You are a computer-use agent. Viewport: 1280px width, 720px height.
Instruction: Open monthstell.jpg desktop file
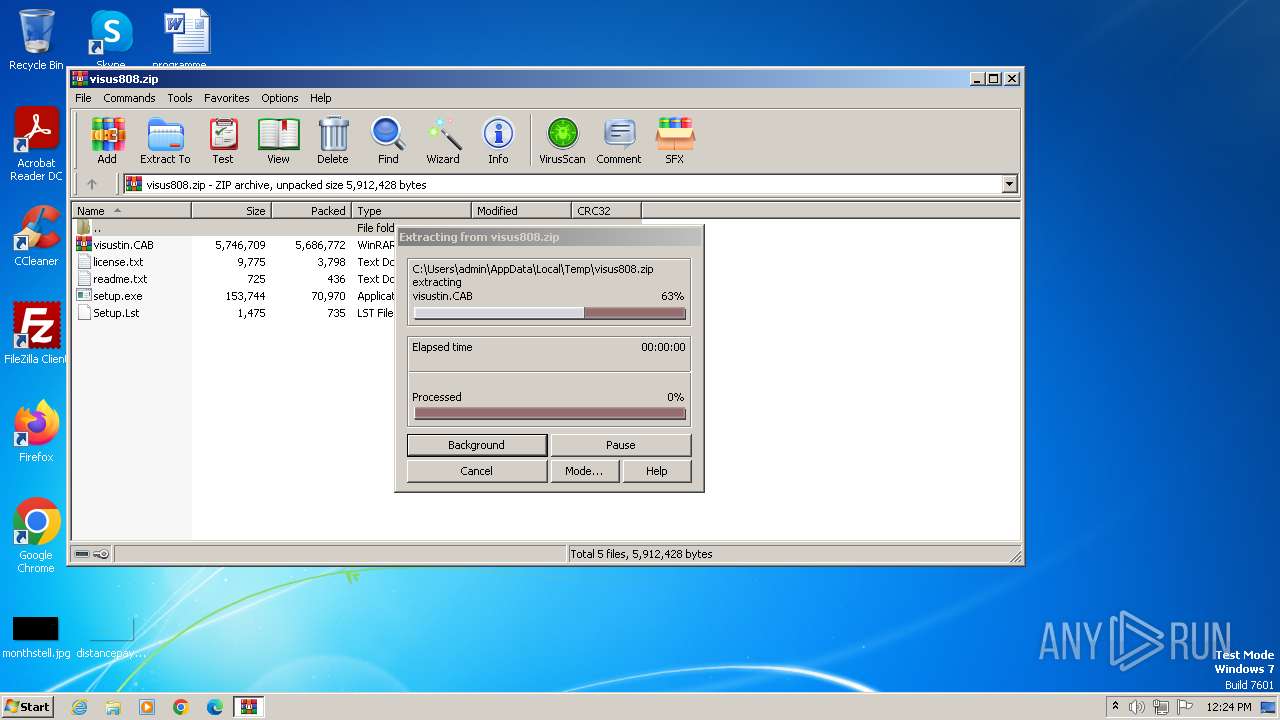[x=36, y=636]
